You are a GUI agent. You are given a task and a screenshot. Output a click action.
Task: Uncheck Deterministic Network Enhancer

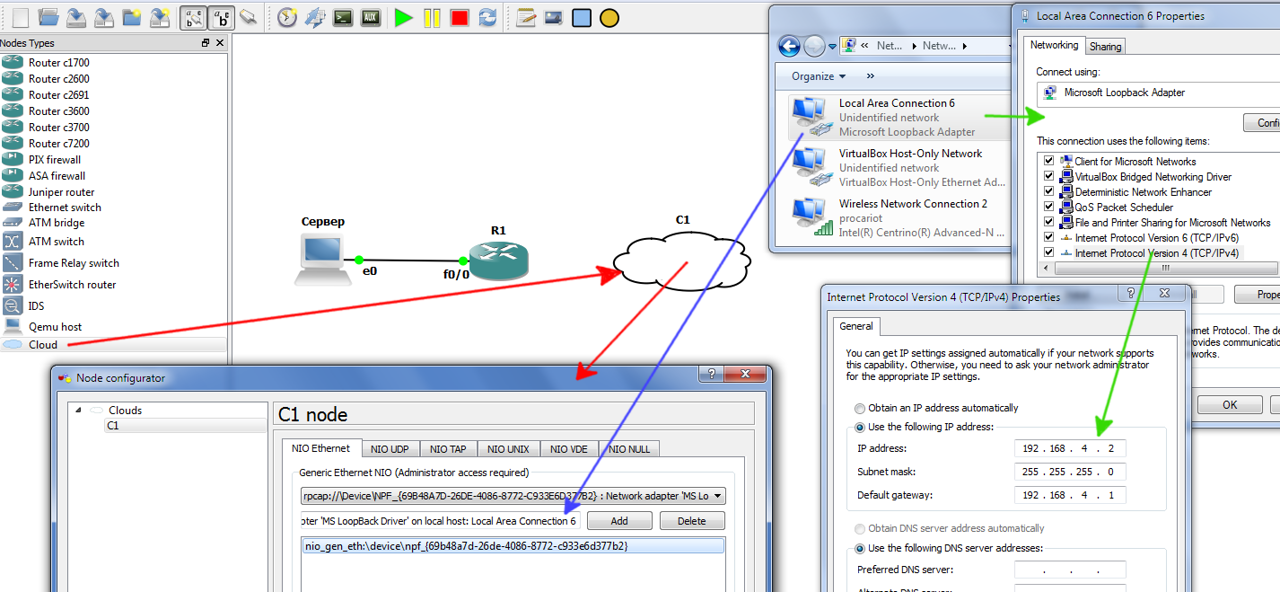[x=1049, y=192]
